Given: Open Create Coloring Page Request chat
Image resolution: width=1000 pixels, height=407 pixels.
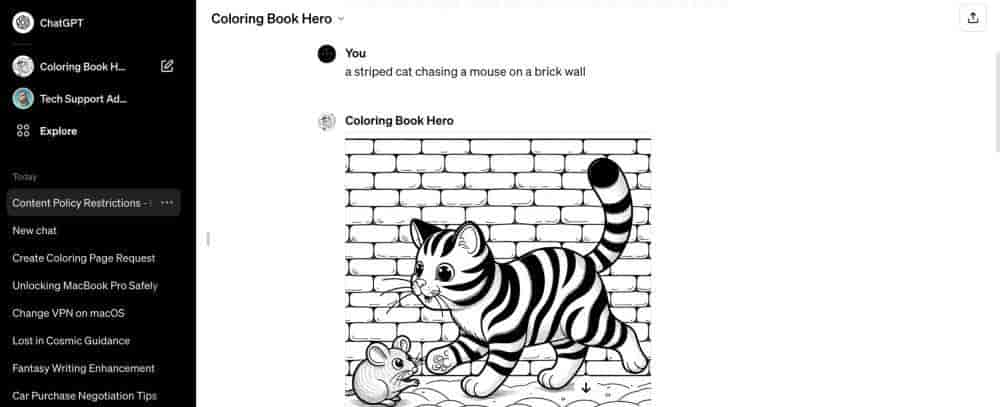Looking at the screenshot, I should click(x=84, y=258).
